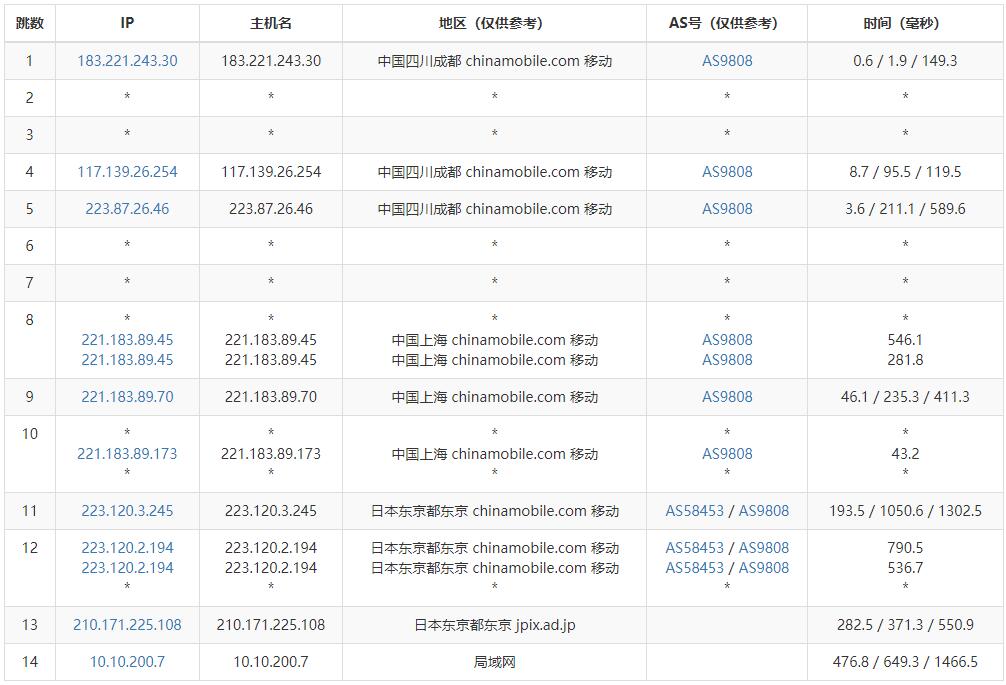Select hop number 2 in 跳数 column
Viewport: 1006px width, 685px height.
(x=30, y=97)
